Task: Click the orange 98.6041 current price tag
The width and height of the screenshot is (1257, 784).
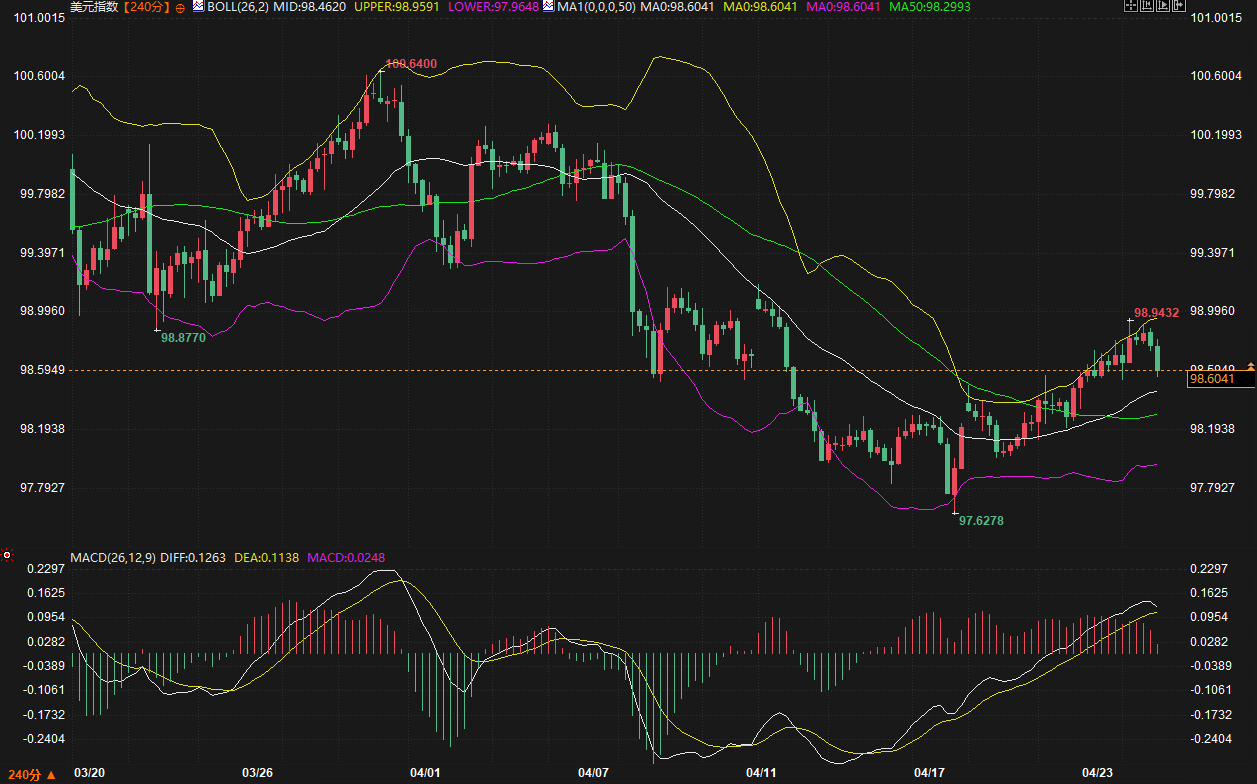Action: [1212, 379]
